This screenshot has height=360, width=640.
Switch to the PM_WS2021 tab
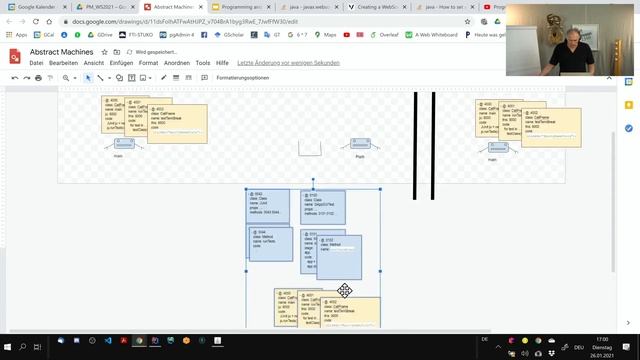[x=105, y=7]
